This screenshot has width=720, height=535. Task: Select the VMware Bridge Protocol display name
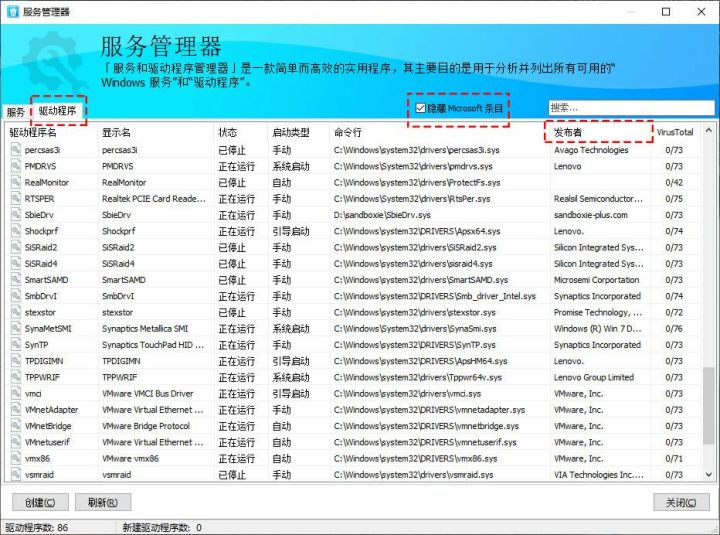(146, 426)
